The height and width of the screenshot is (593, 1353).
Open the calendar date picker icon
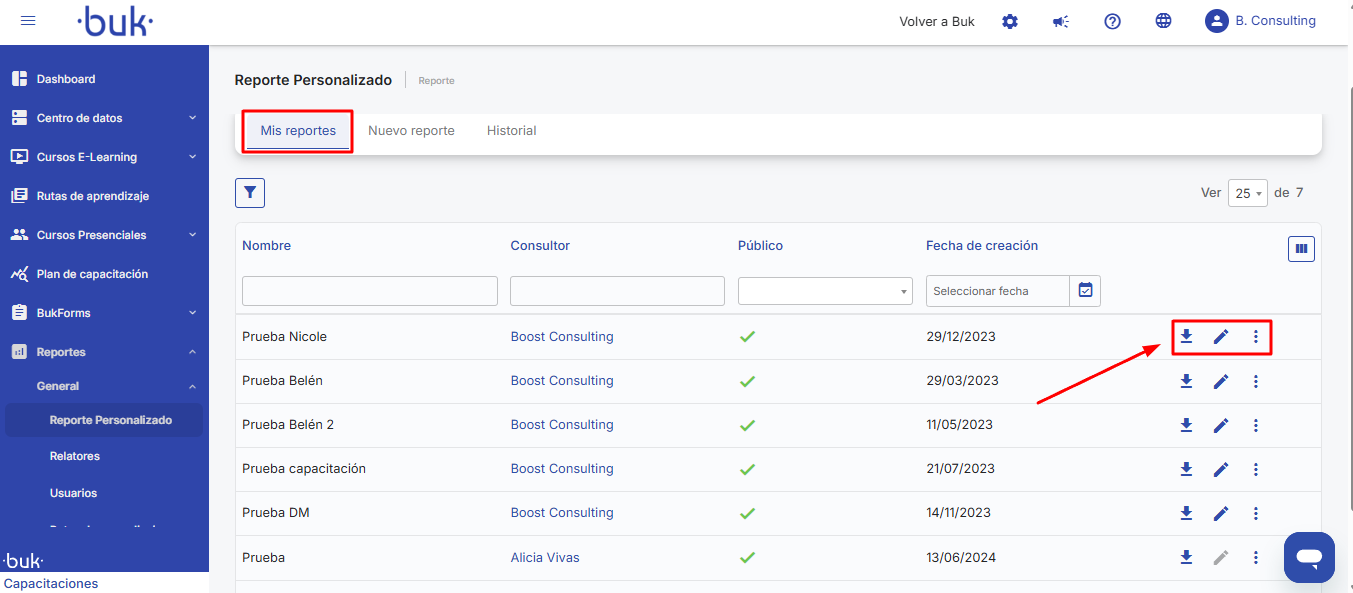pos(1085,291)
